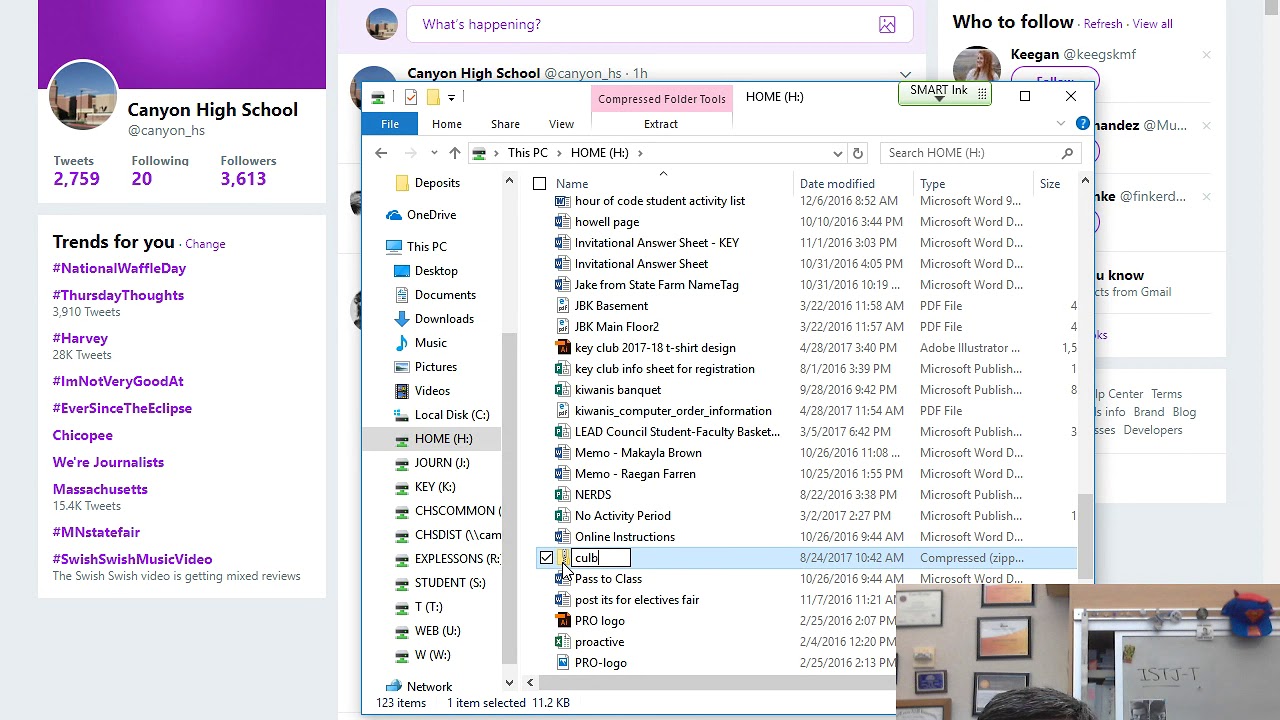
Task: Sort by Date modified column header
Action: [837, 184]
